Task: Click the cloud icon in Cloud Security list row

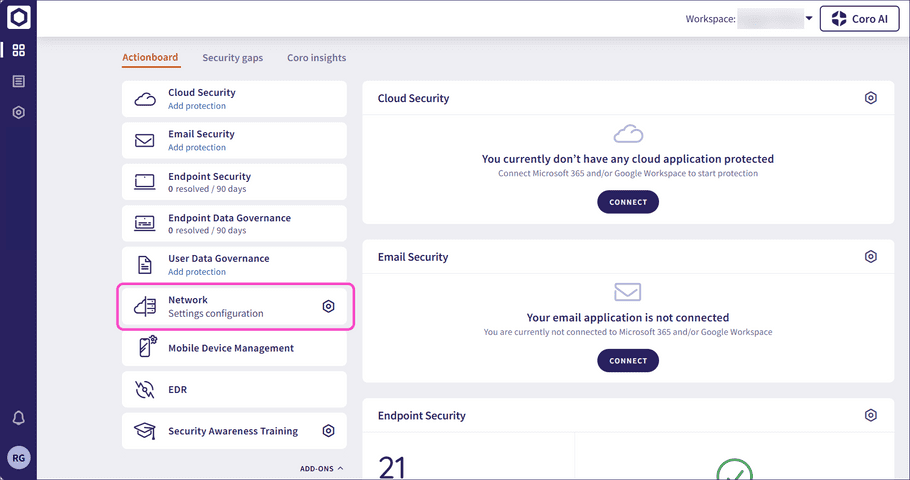Action: pos(145,99)
